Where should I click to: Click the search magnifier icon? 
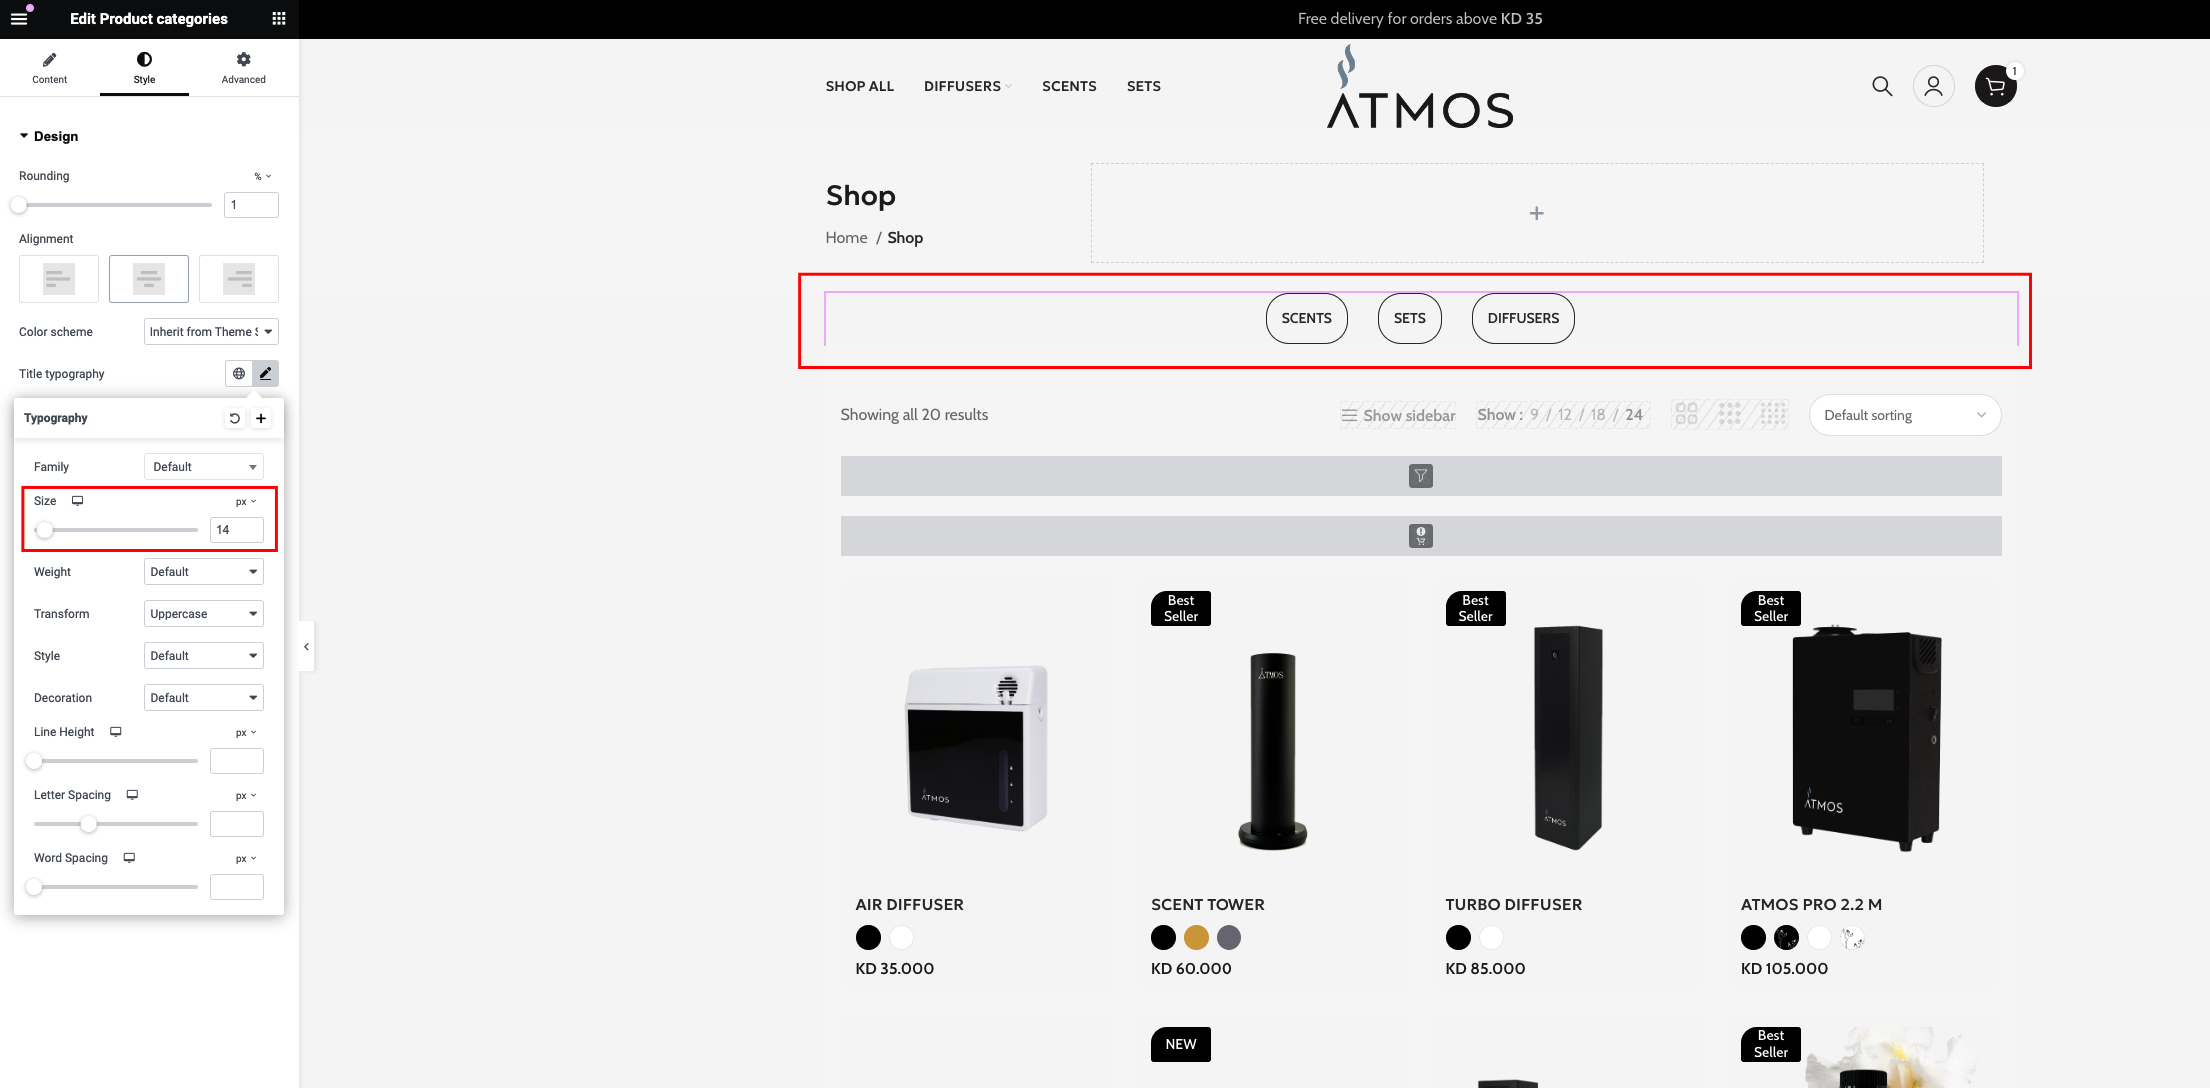[1882, 87]
